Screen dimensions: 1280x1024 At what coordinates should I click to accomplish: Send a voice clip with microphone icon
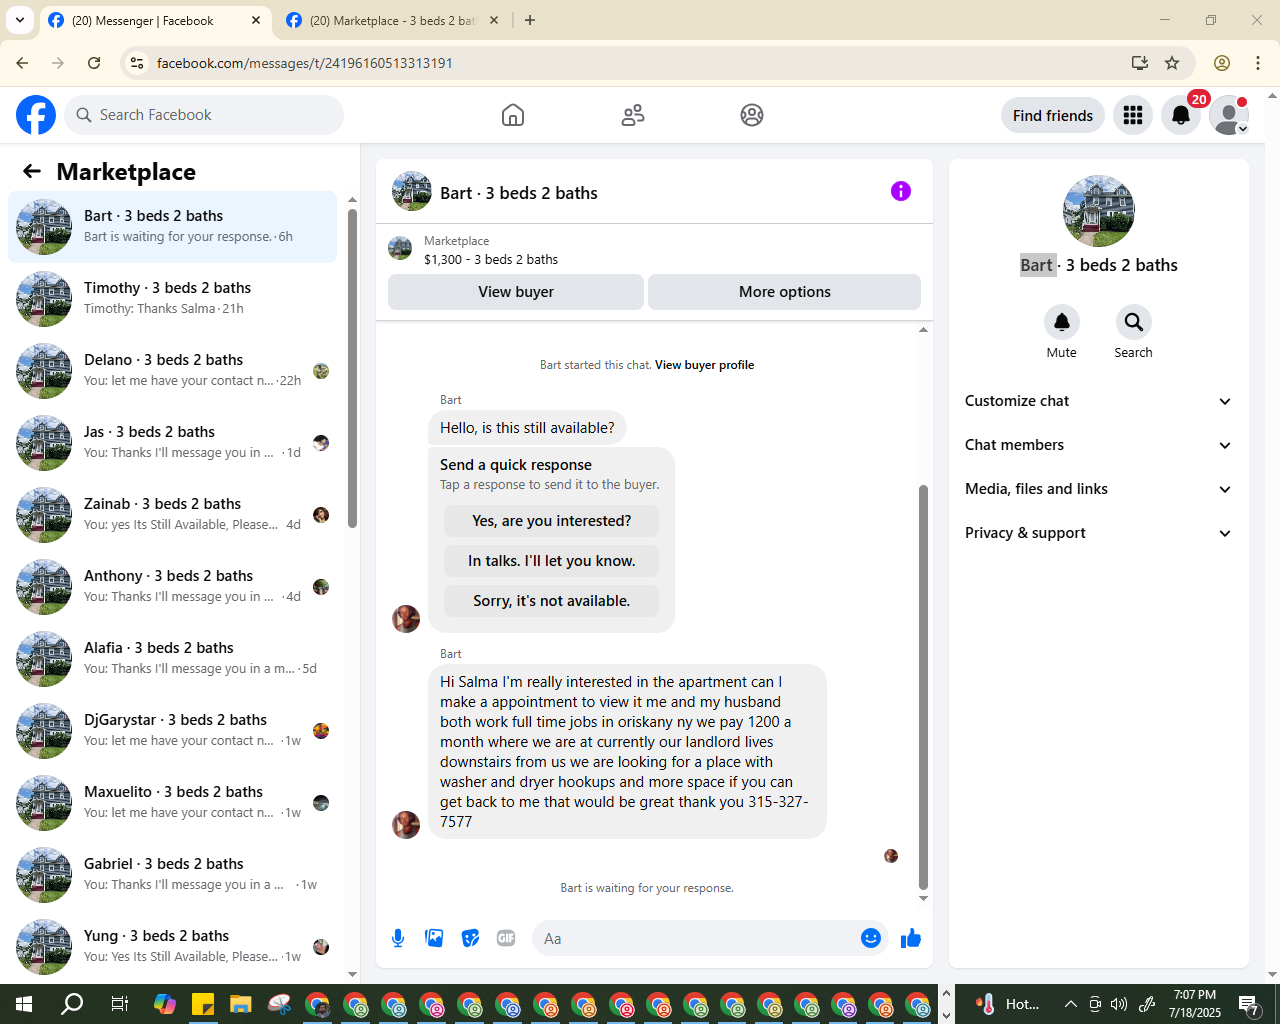tap(398, 938)
